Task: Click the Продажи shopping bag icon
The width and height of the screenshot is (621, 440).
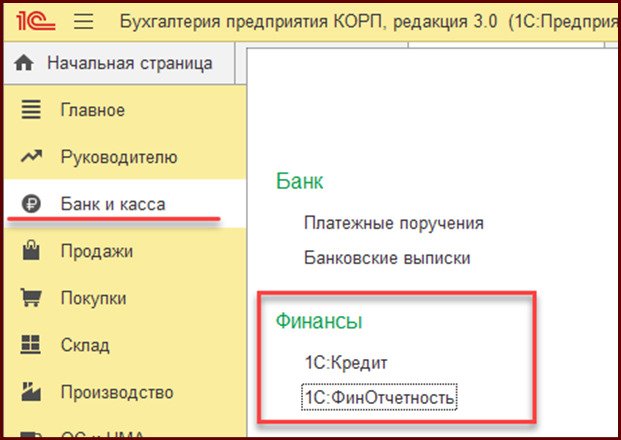Action: tap(32, 251)
